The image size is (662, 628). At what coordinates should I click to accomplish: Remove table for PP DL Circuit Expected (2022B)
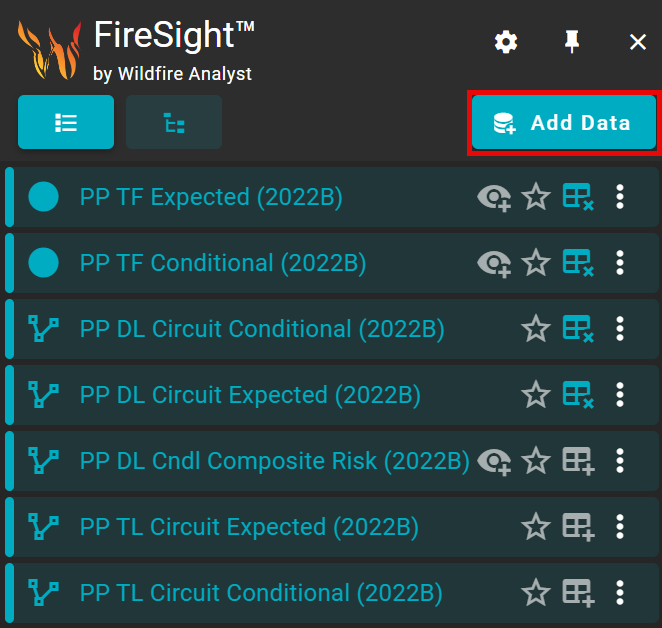pyautogui.click(x=578, y=395)
